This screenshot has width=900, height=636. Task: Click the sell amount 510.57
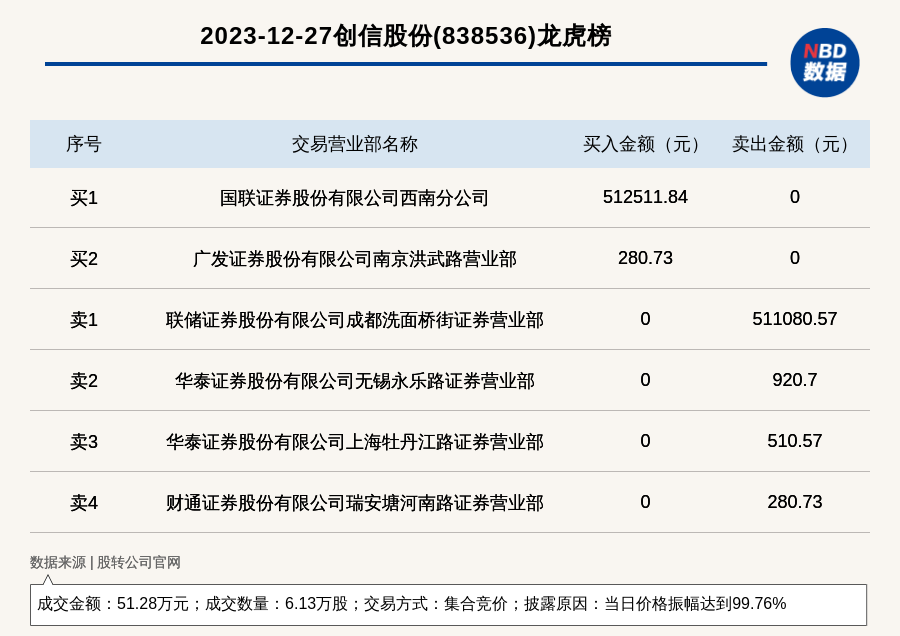(x=794, y=441)
